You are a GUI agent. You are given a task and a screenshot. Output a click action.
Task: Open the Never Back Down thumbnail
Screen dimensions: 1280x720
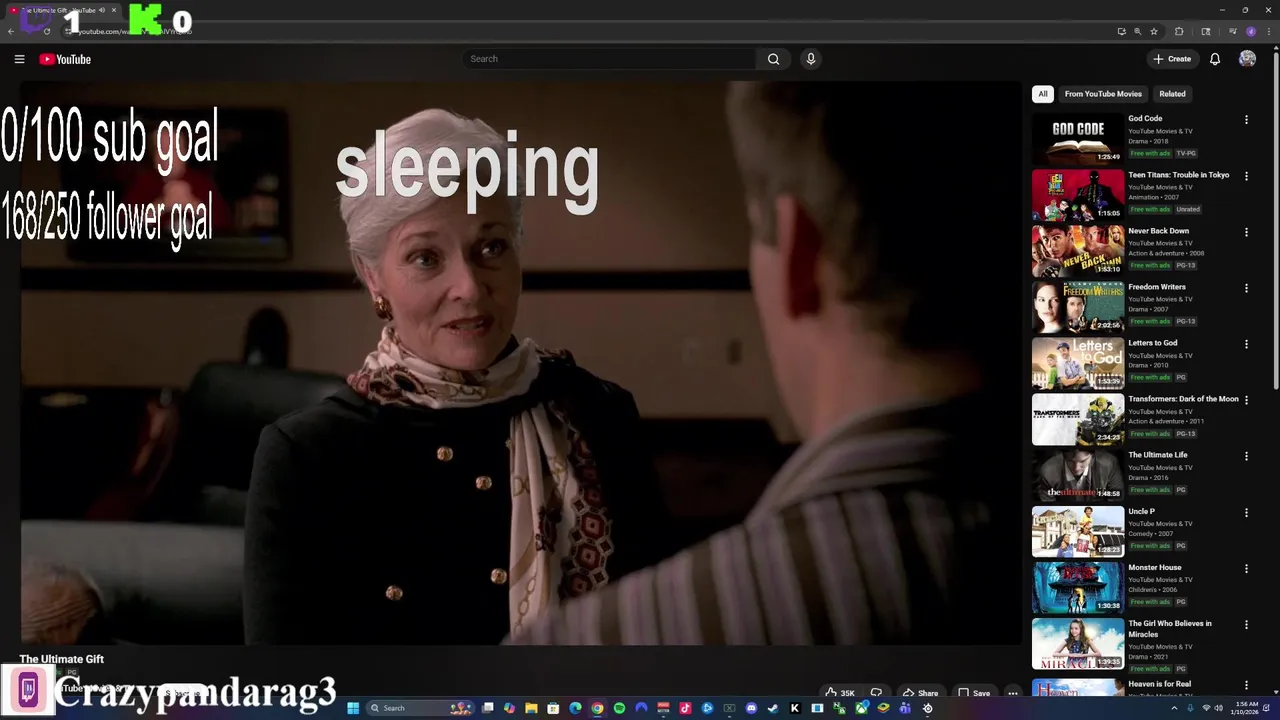[1078, 250]
